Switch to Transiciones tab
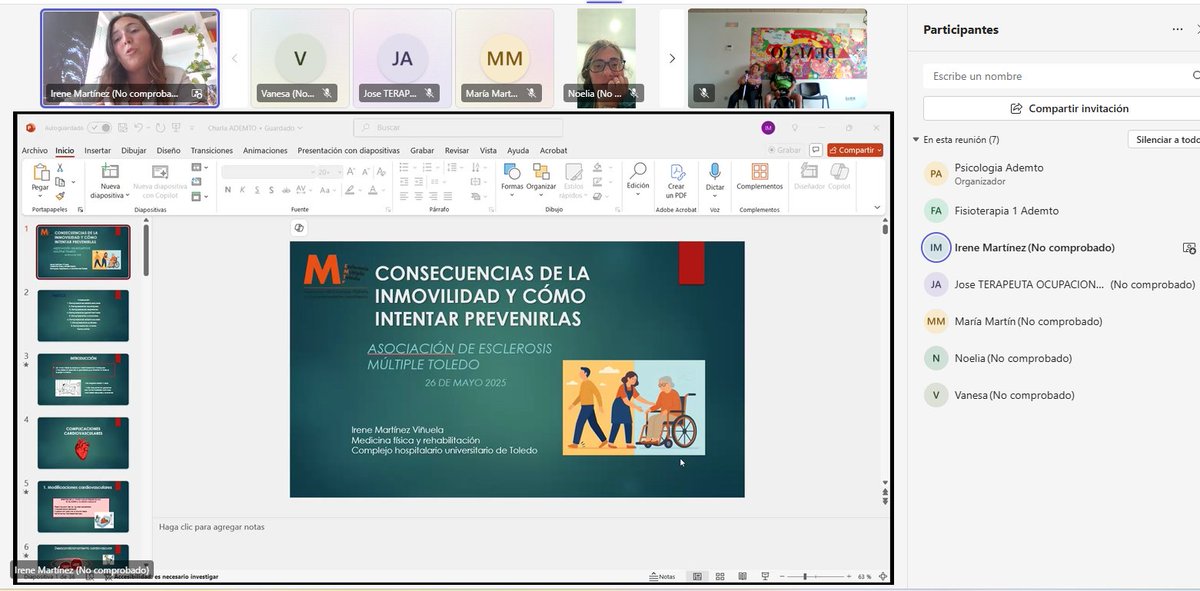 (212, 150)
